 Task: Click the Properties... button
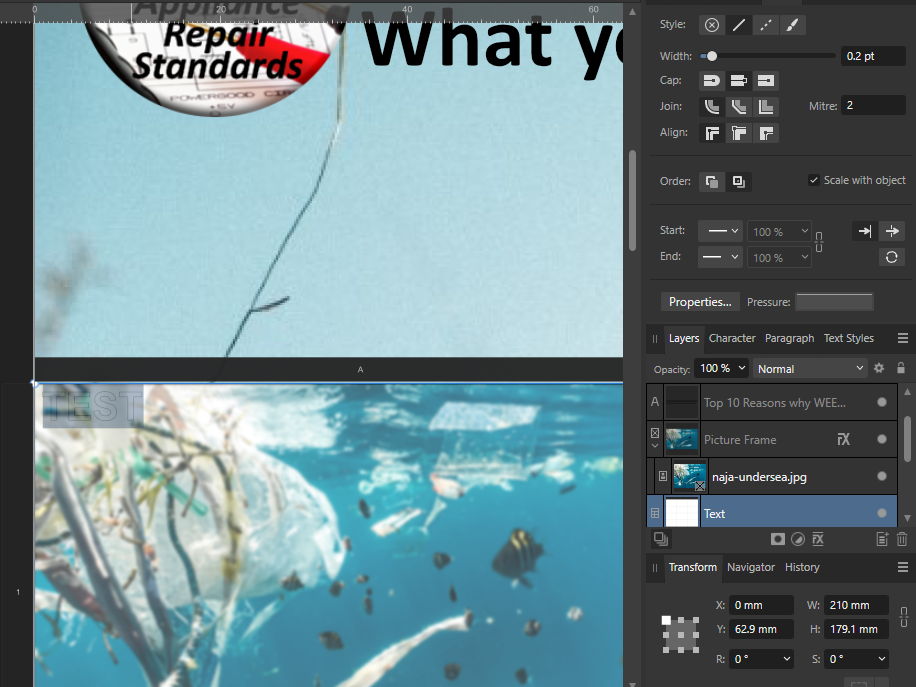tap(700, 301)
